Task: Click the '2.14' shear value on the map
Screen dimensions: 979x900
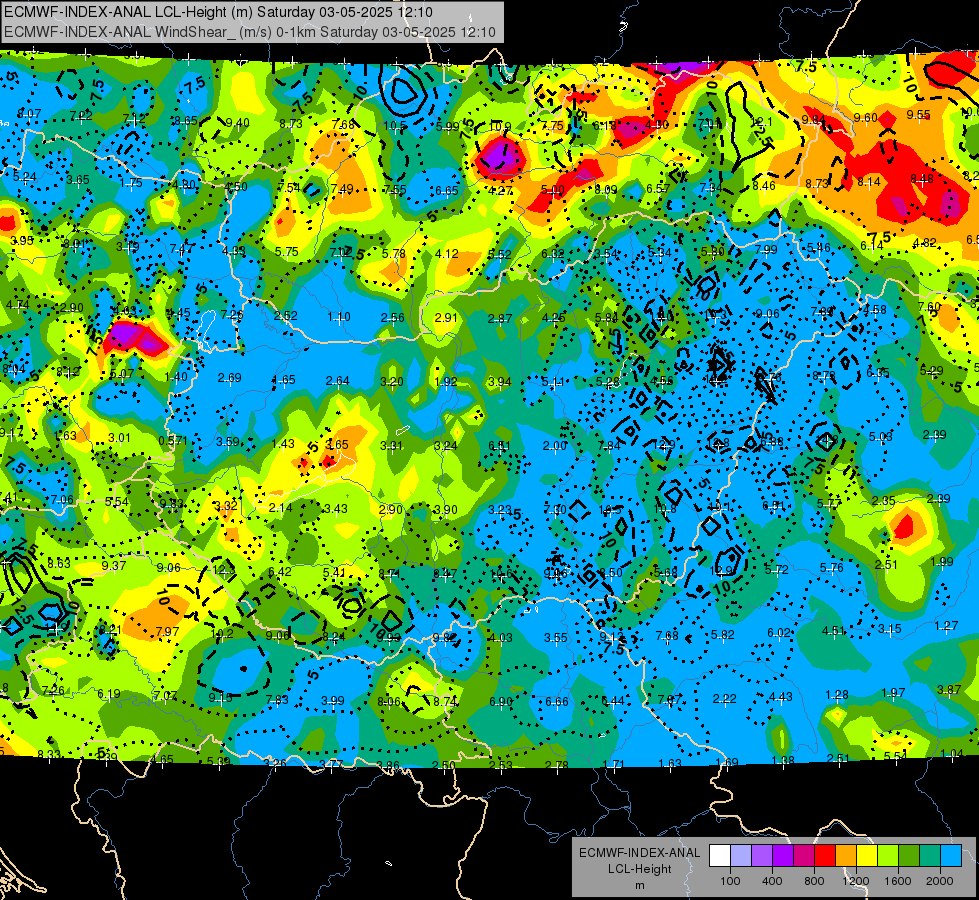Action: click(280, 508)
